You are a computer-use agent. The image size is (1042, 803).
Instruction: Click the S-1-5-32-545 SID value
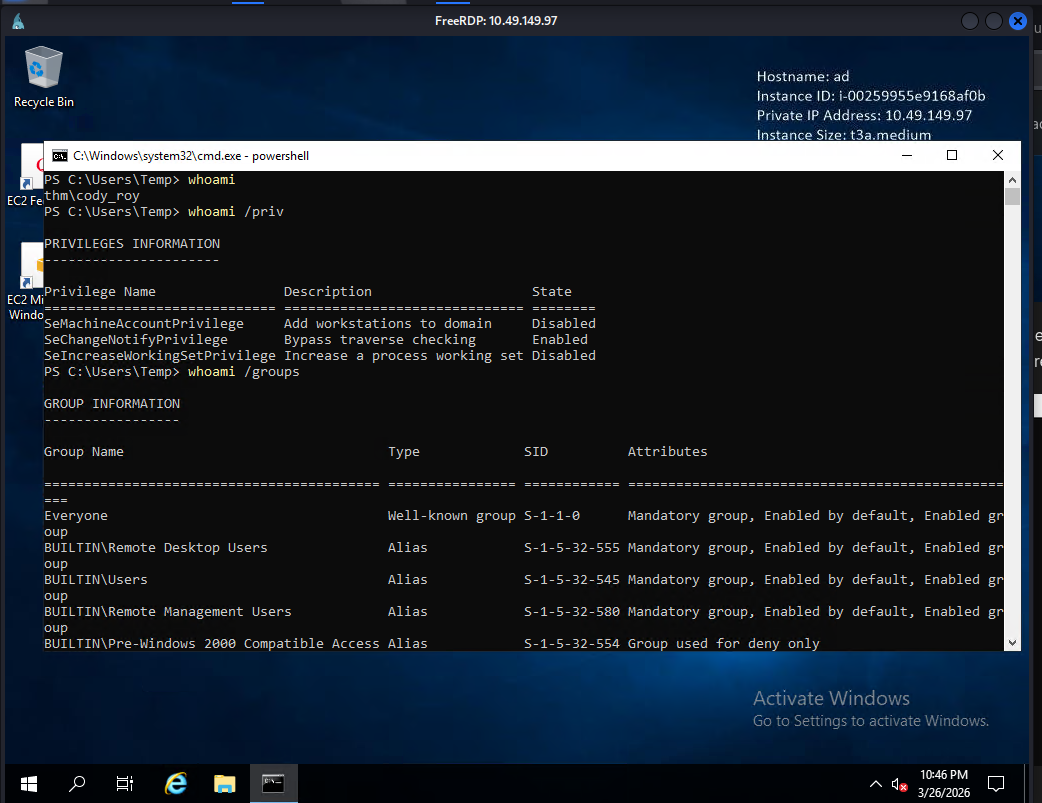572,580
